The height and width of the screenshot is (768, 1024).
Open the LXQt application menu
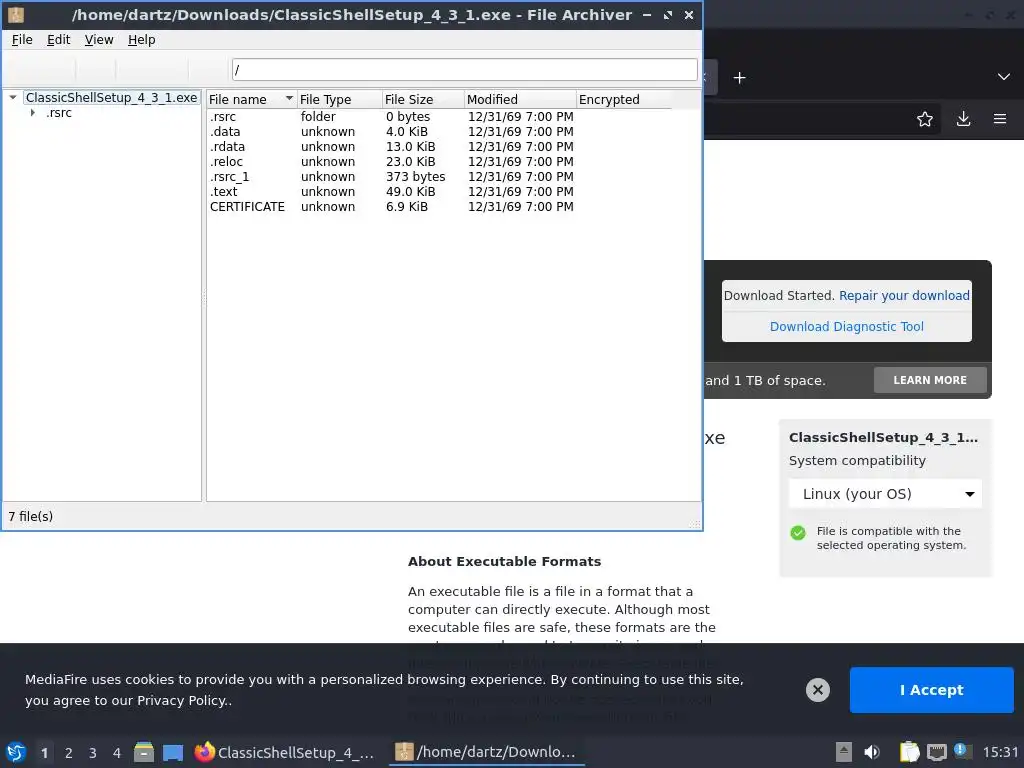[x=16, y=752]
